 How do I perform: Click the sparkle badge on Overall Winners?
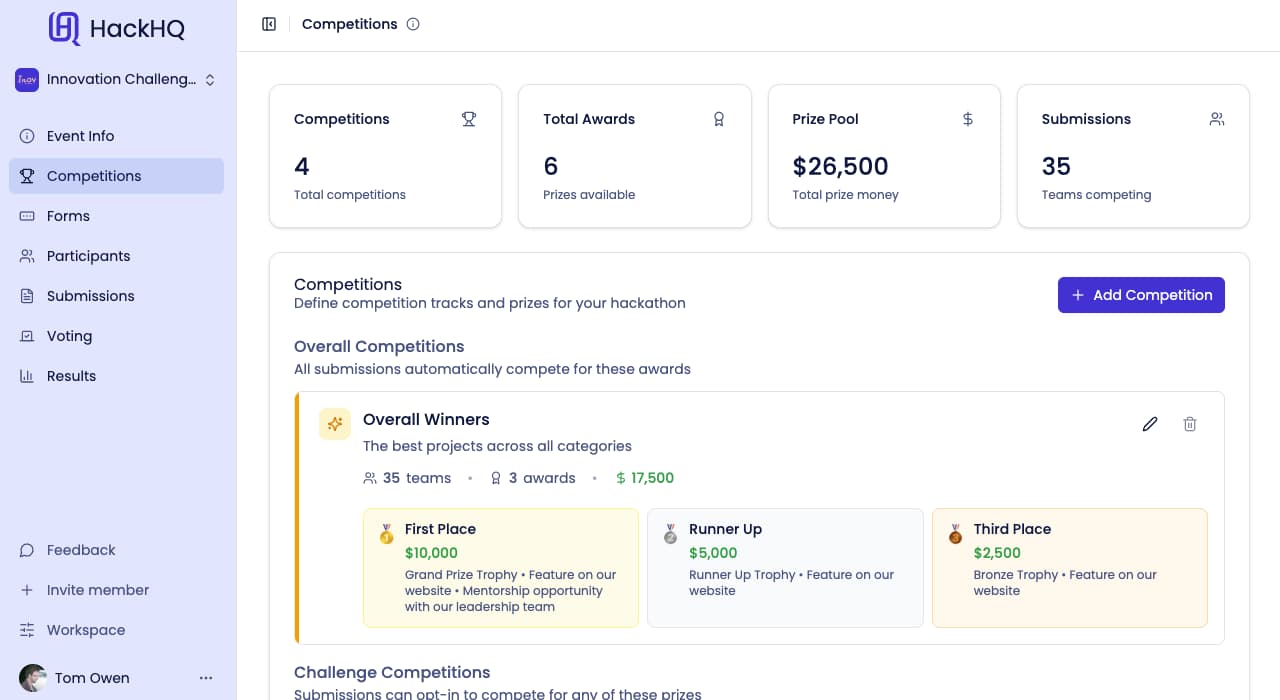[334, 424]
